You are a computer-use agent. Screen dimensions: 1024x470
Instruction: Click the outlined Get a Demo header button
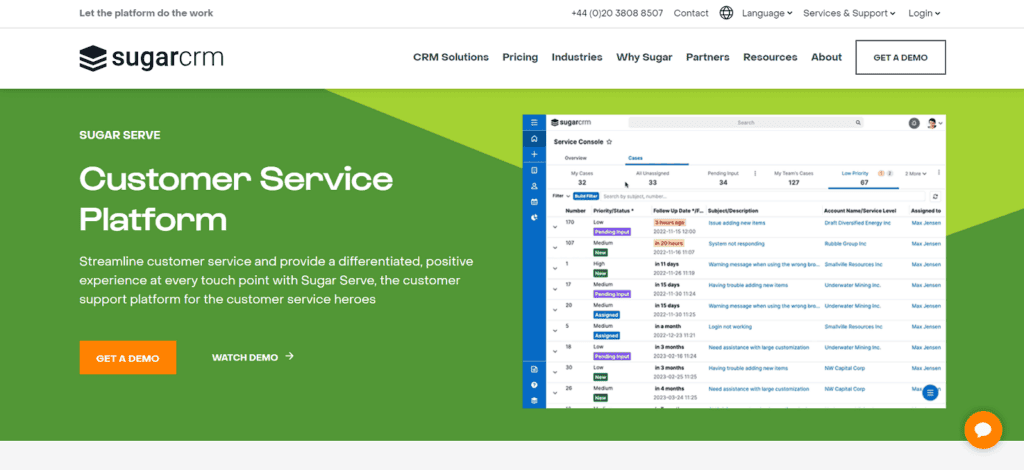pos(901,57)
